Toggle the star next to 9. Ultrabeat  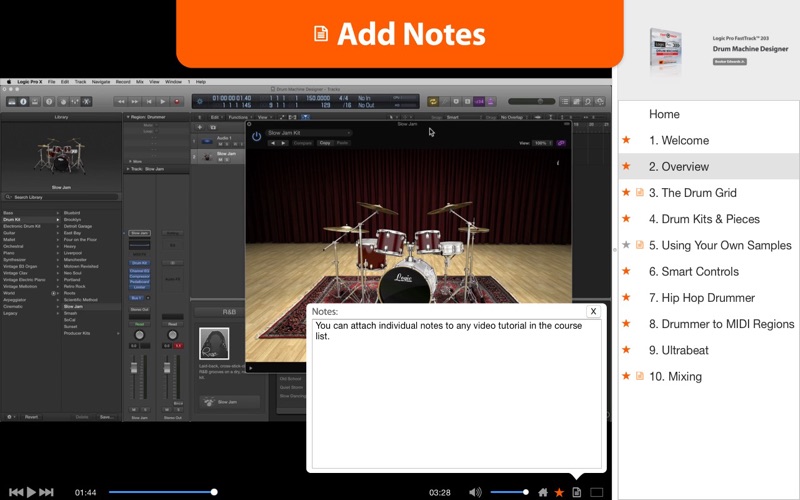pyautogui.click(x=626, y=349)
